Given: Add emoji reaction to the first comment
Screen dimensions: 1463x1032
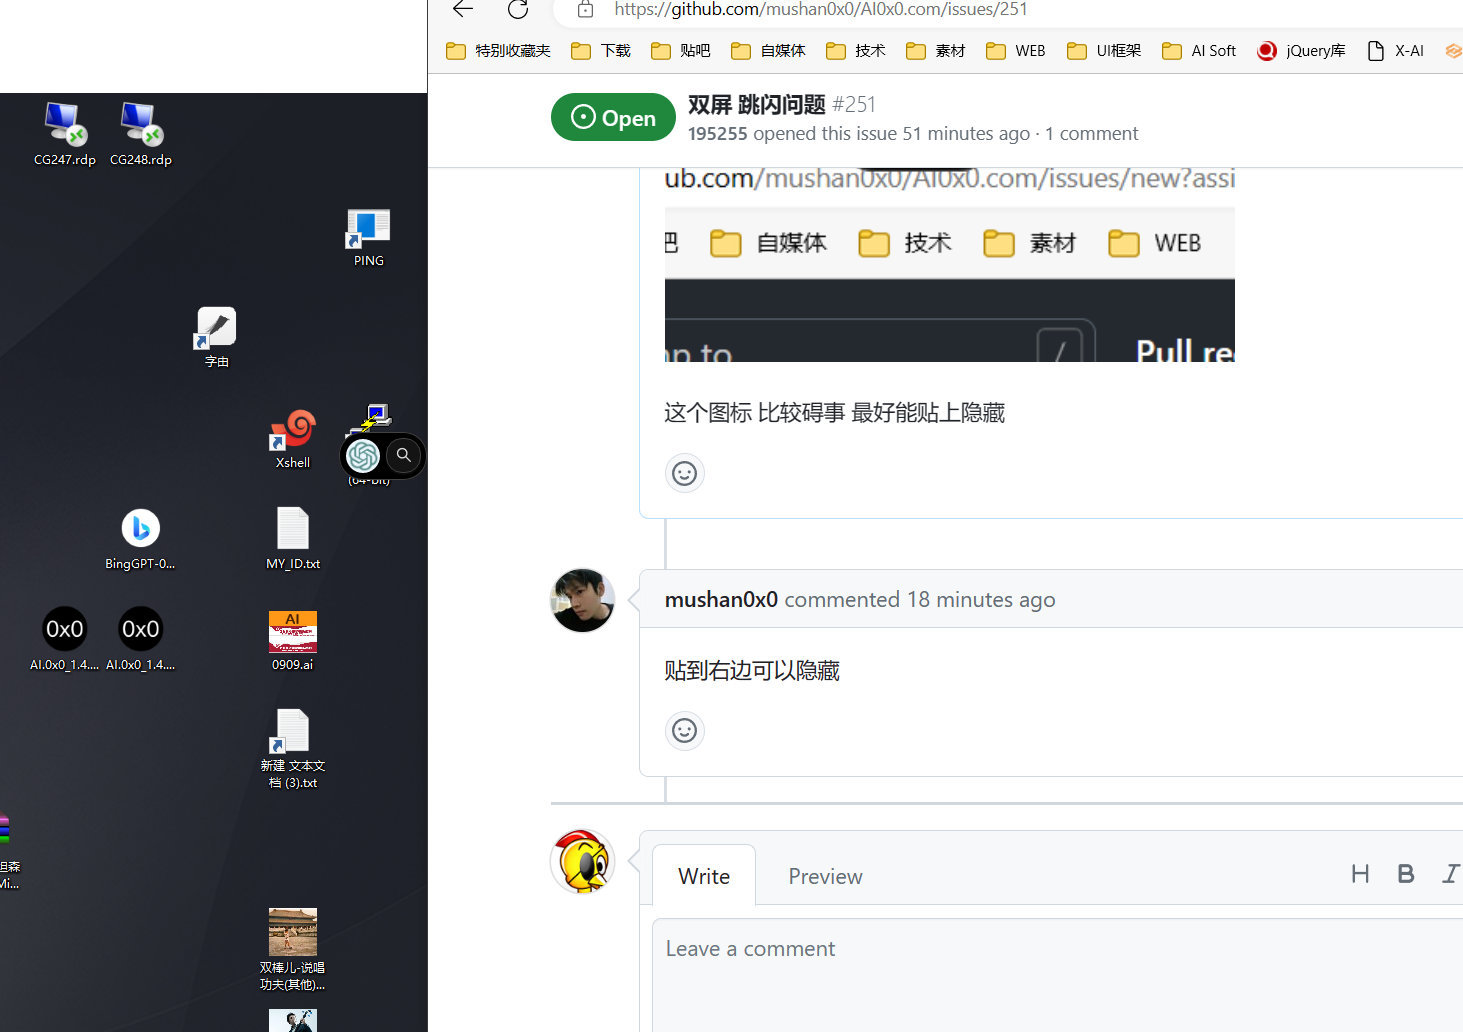Looking at the screenshot, I should [x=684, y=473].
